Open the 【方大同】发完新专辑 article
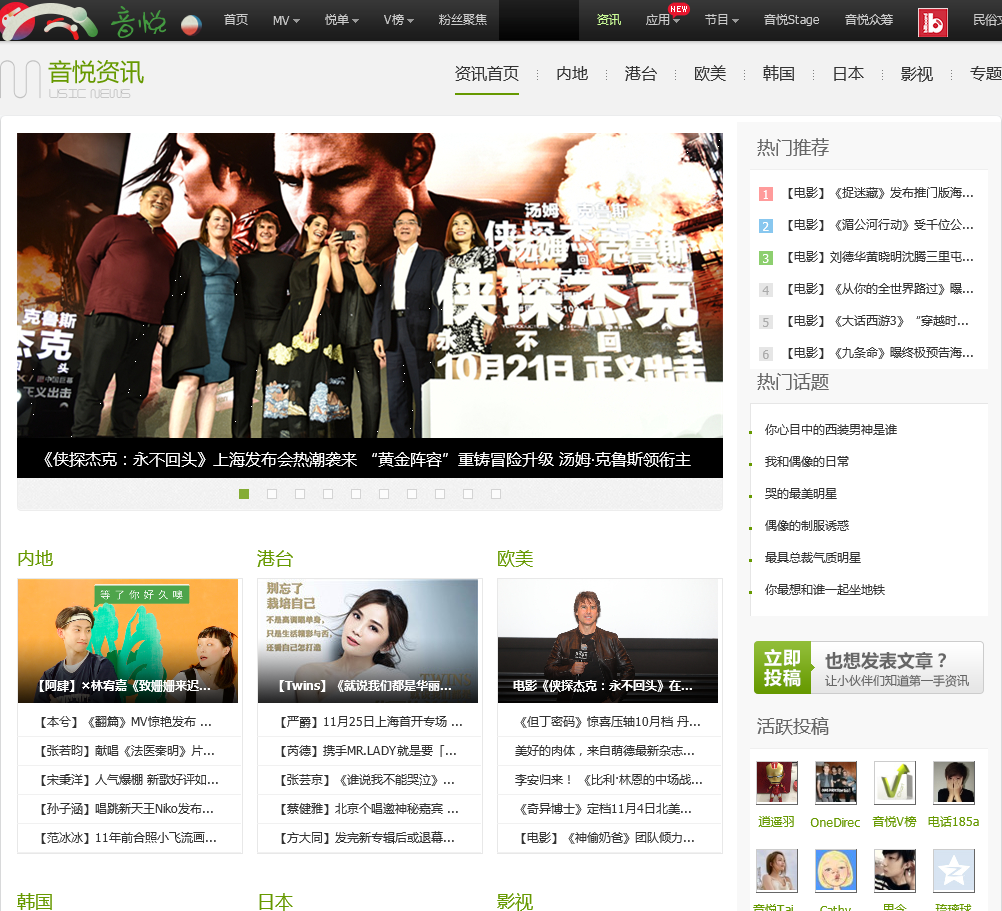1002x911 pixels. [367, 838]
